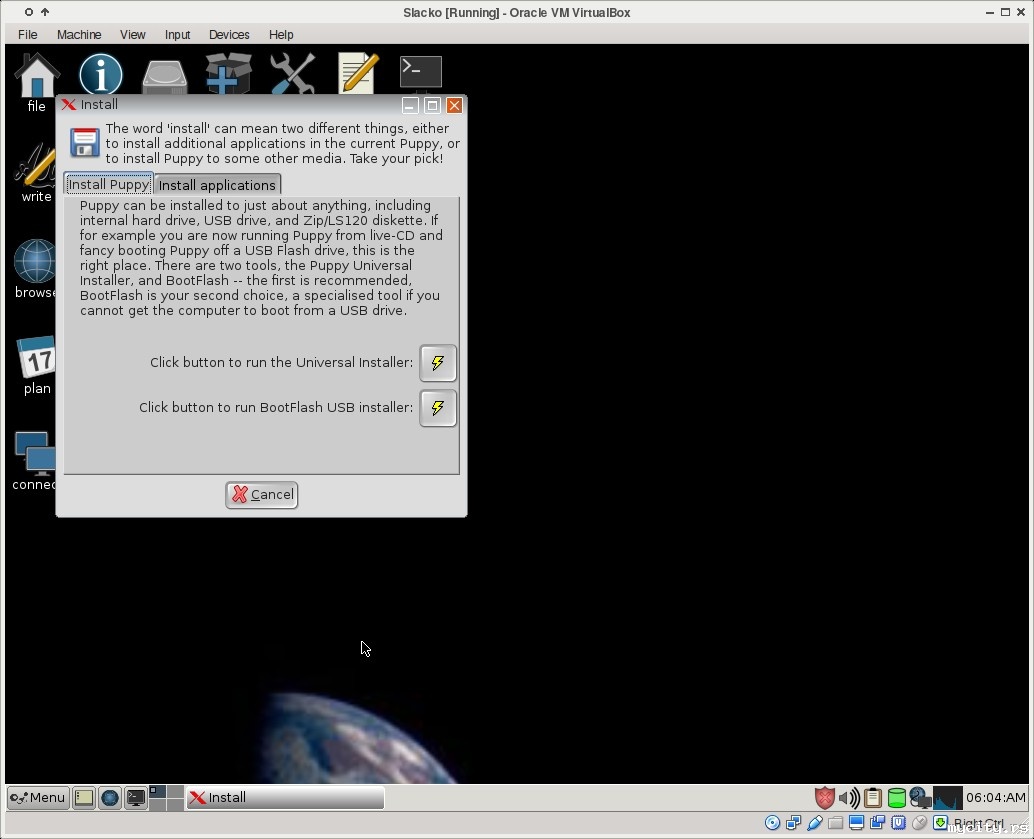Image resolution: width=1034 pixels, height=839 pixels.
Task: Click the green storage cylinder tray icon
Action: 896,798
